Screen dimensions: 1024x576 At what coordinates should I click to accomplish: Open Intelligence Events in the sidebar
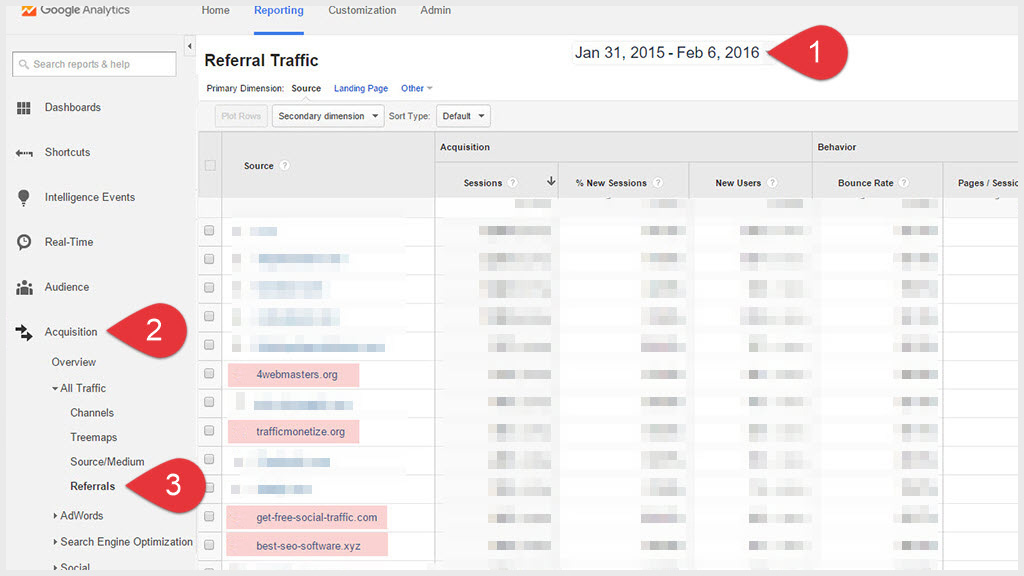[x=89, y=198]
